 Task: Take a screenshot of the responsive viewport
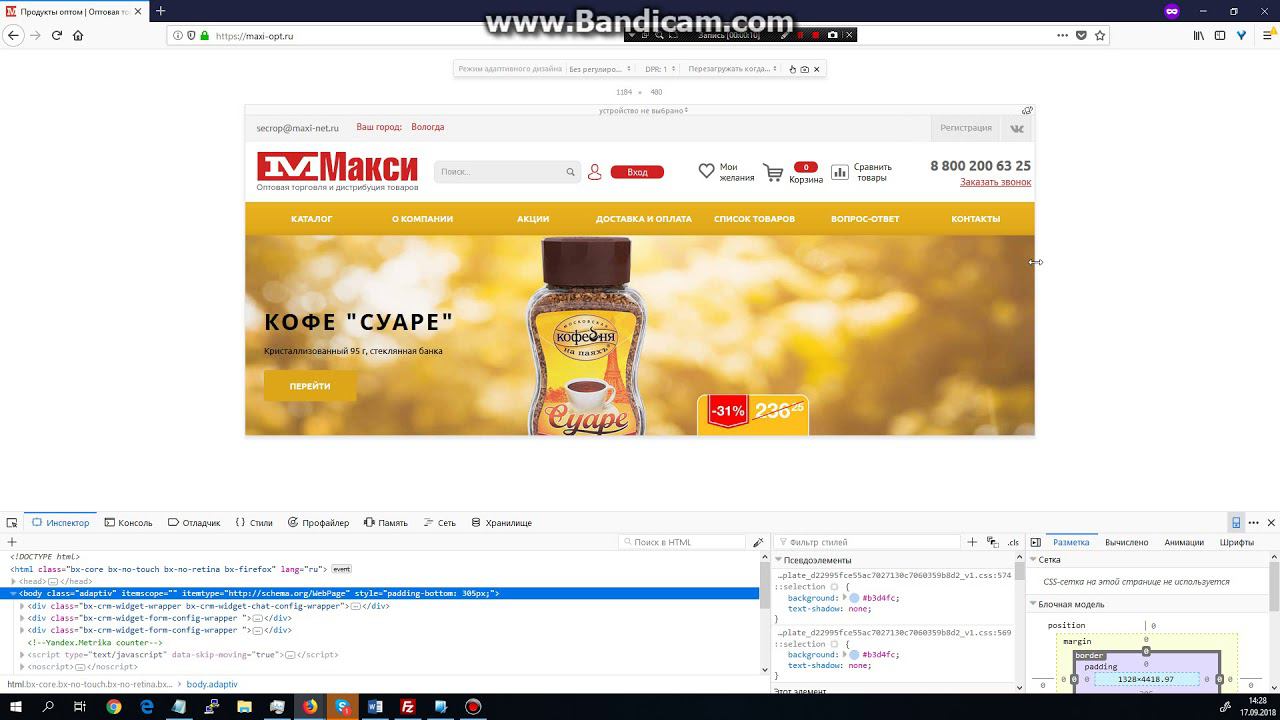(x=805, y=69)
